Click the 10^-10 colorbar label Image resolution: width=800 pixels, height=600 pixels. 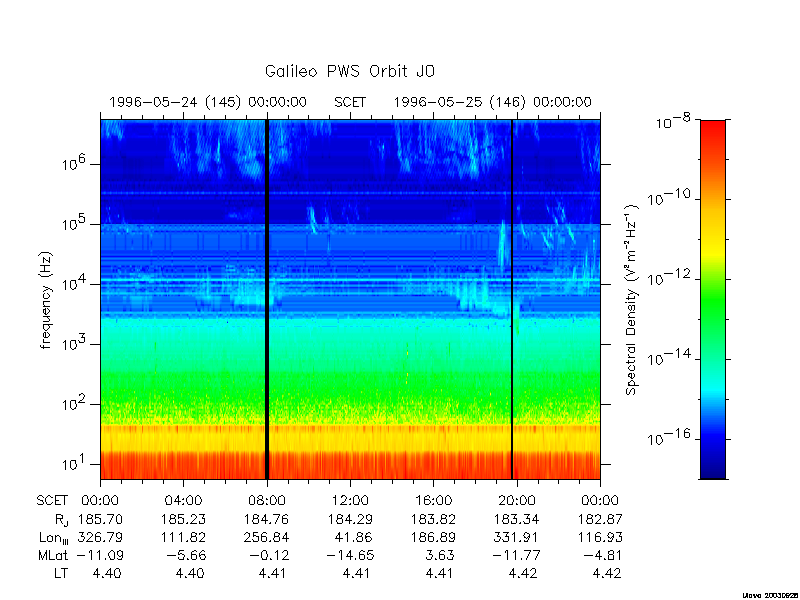669,196
